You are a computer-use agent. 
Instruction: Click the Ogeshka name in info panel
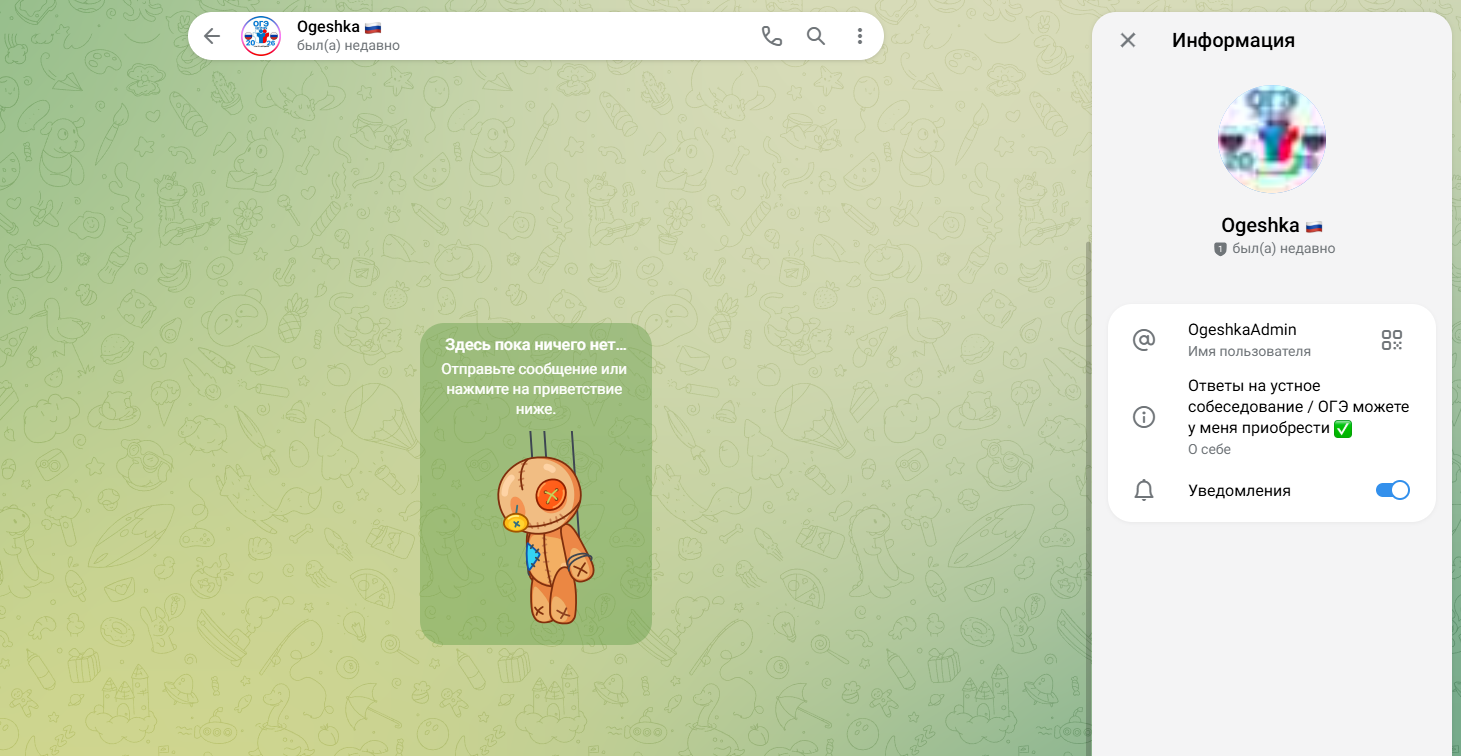(1260, 226)
